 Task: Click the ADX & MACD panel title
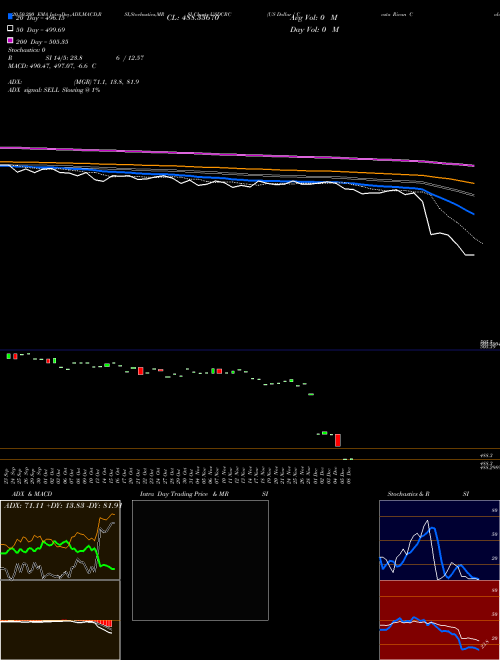click(32, 494)
